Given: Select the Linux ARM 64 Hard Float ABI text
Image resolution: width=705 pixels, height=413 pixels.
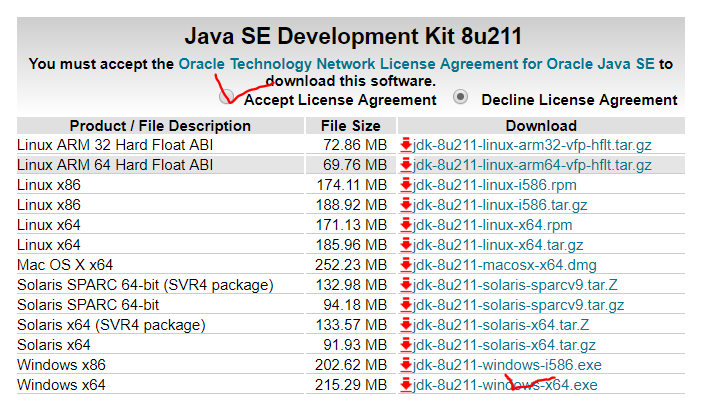Looking at the screenshot, I should coord(115,165).
